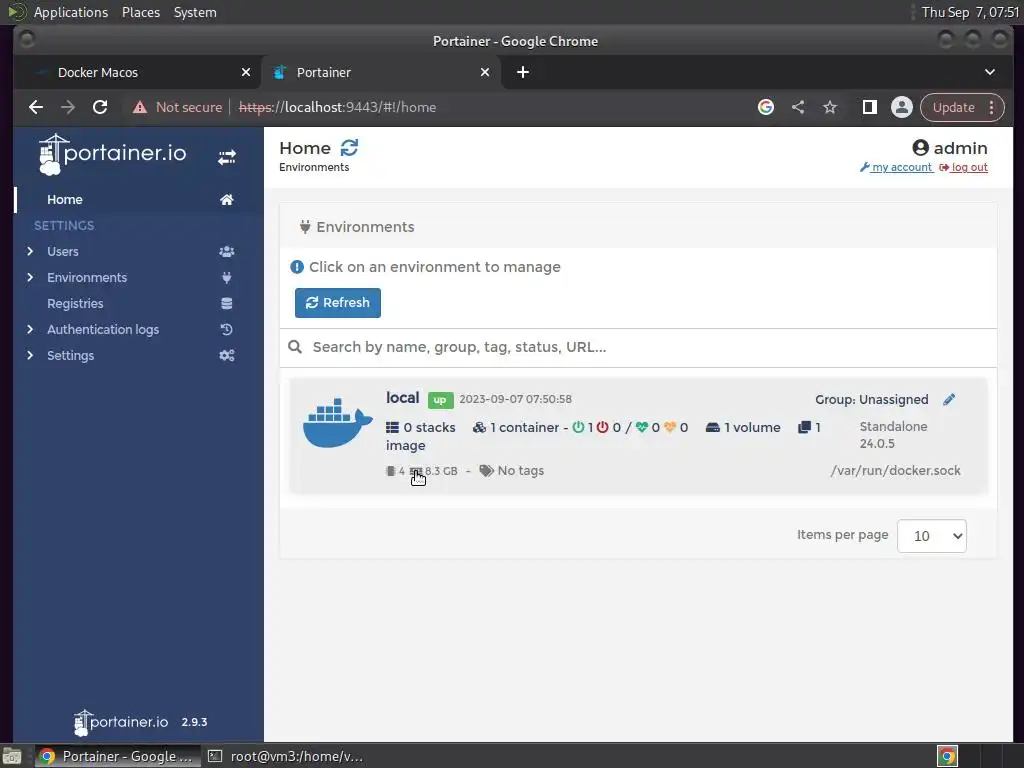Image resolution: width=1024 pixels, height=768 pixels.
Task: Click Portainer - Google Chrome taskbar item
Action: [118, 756]
